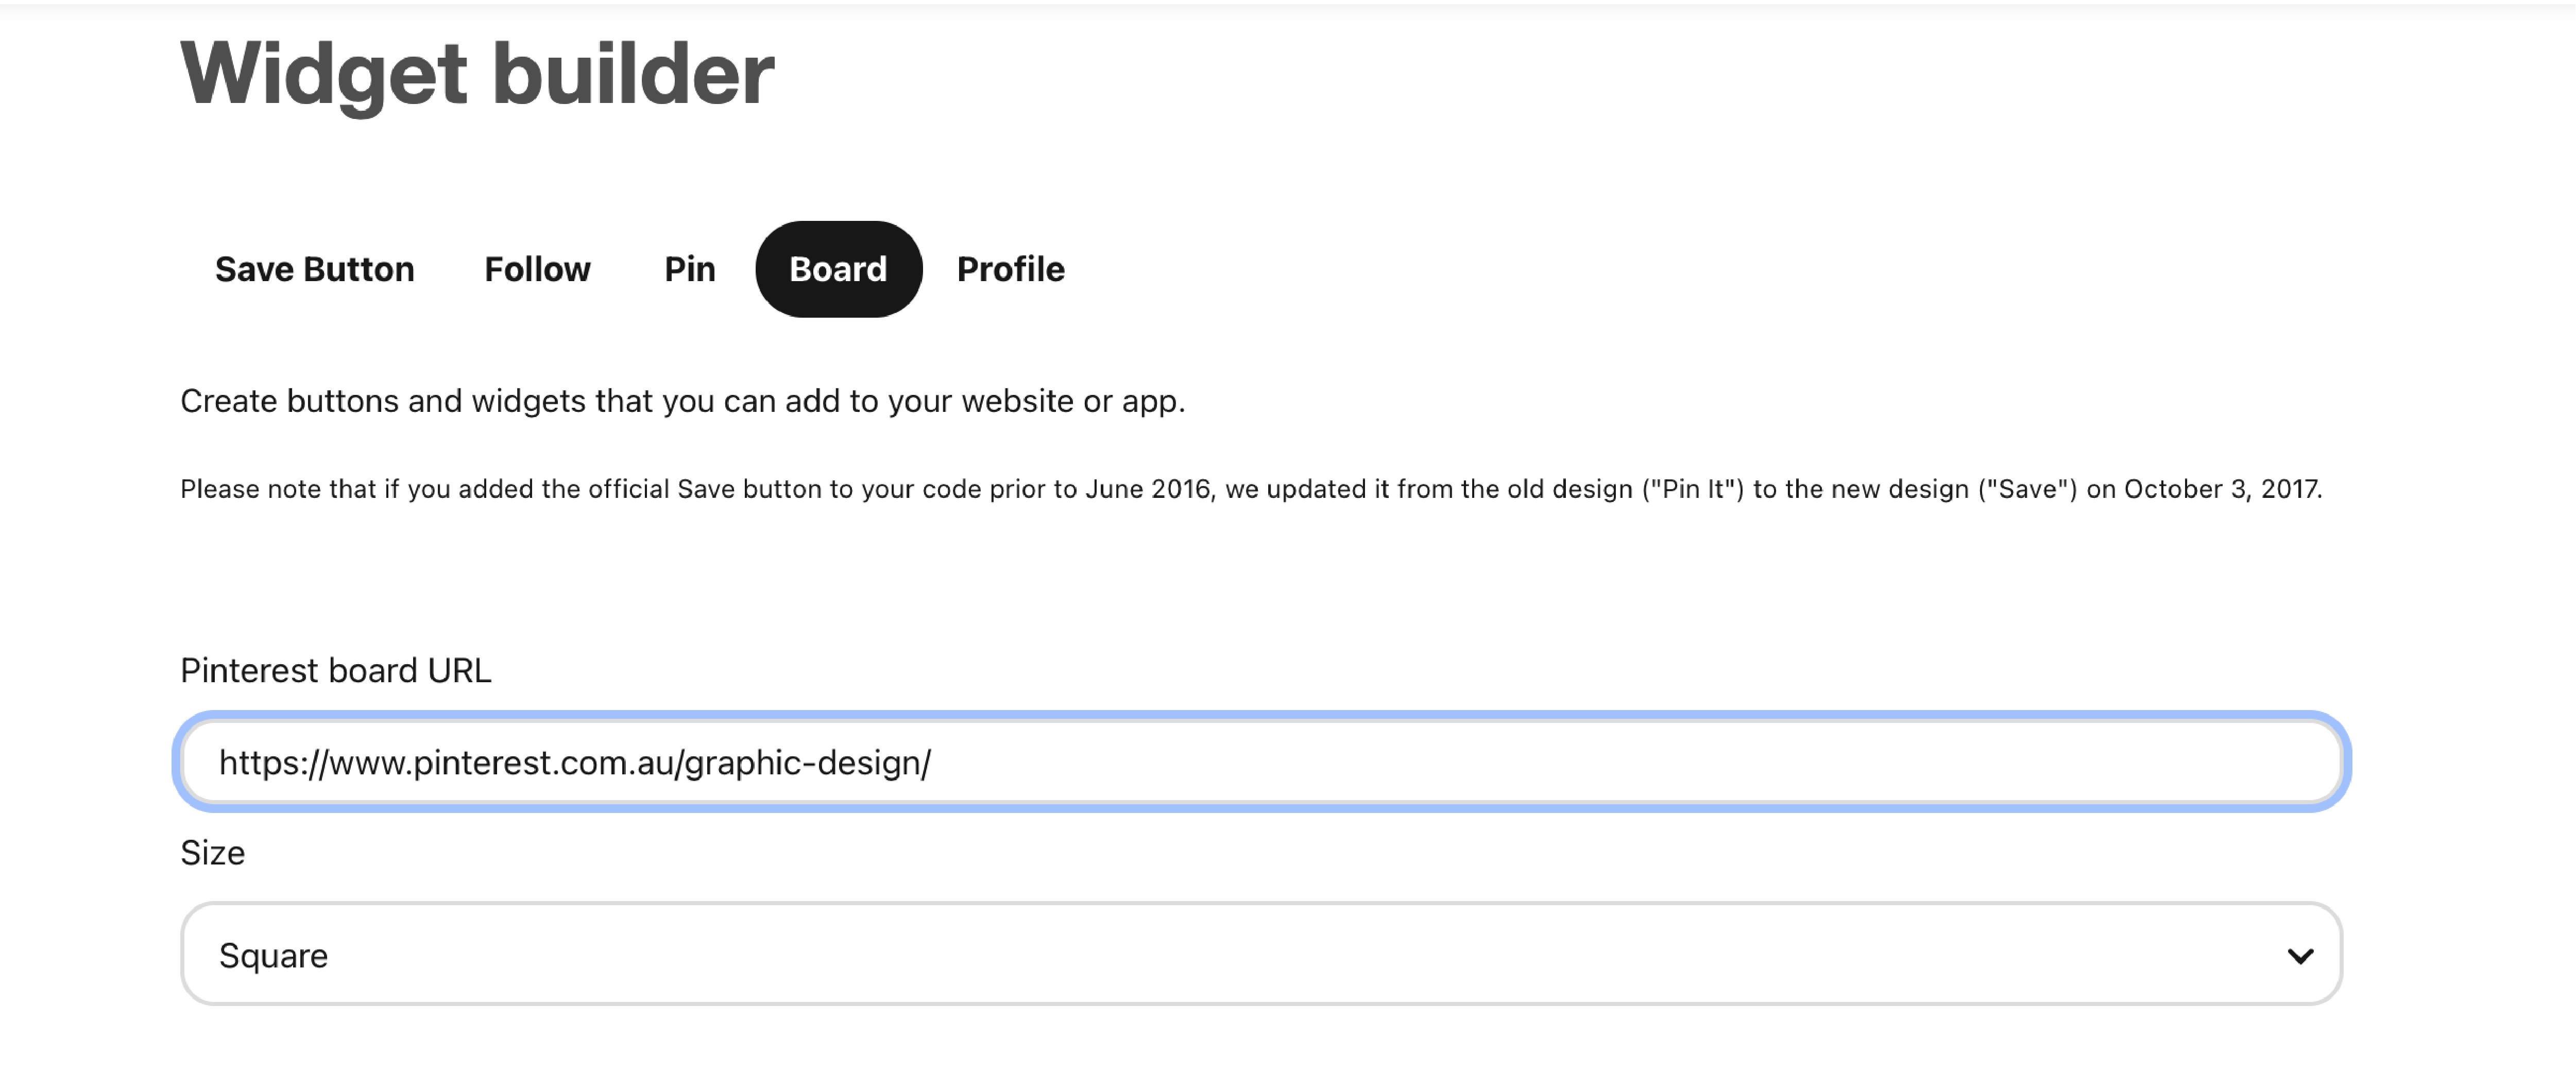This screenshot has height=1073, width=2576.
Task: Click the "graphic-design" part of the URL
Action: click(806, 763)
